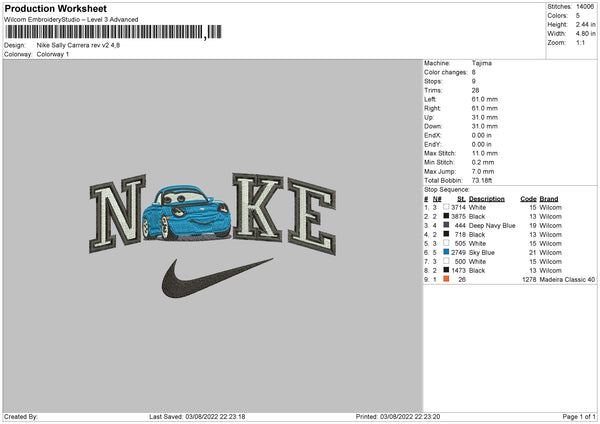Click the 'Deep Navy Blue' description text

pyautogui.click(x=492, y=225)
